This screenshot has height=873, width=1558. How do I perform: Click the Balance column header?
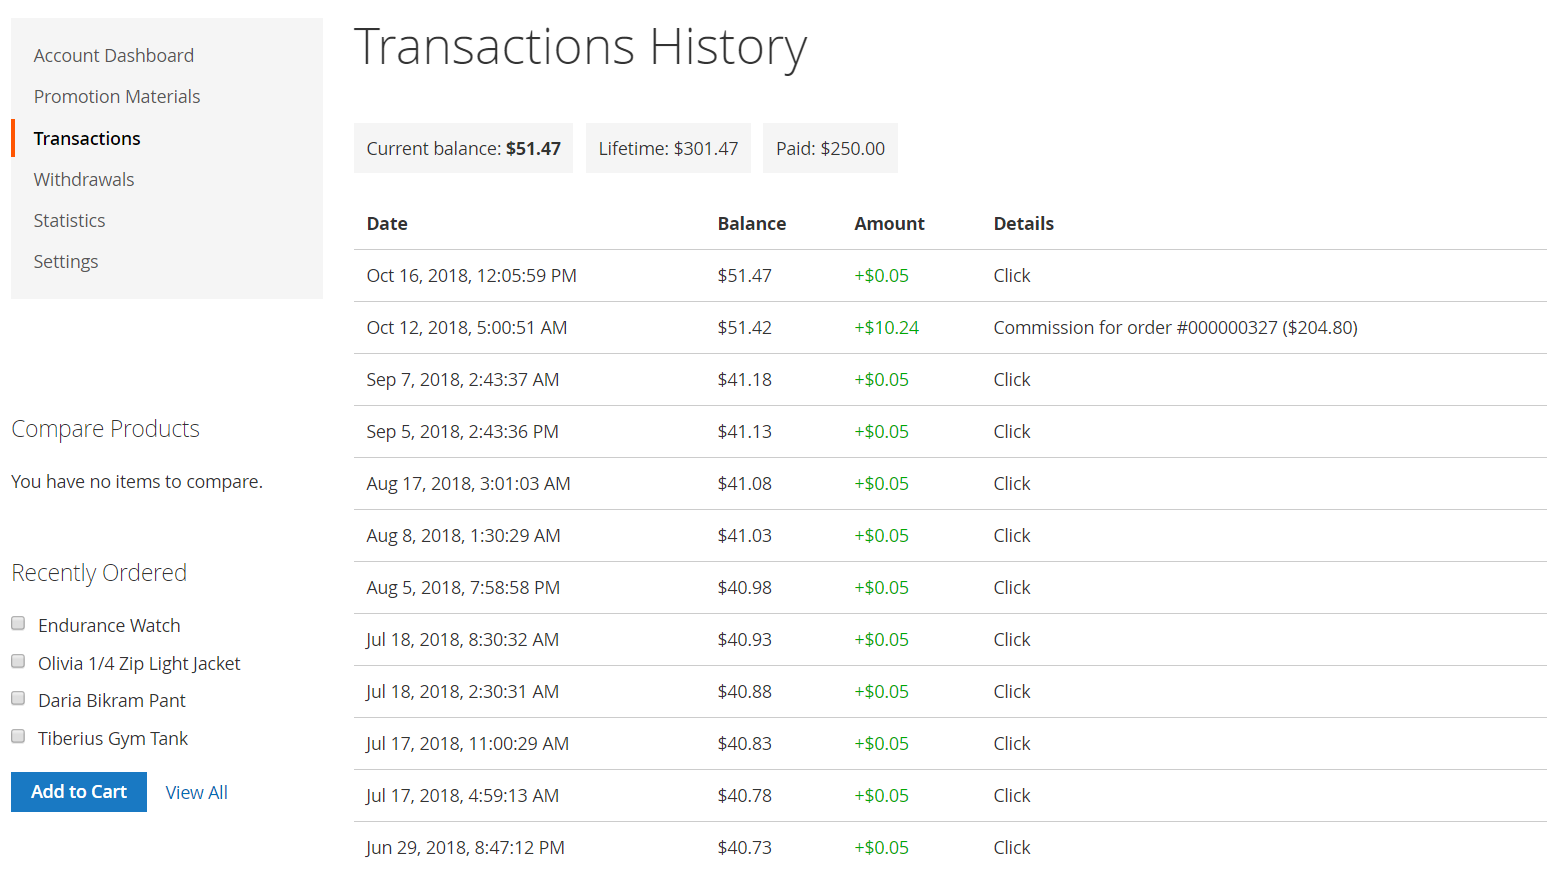point(751,224)
